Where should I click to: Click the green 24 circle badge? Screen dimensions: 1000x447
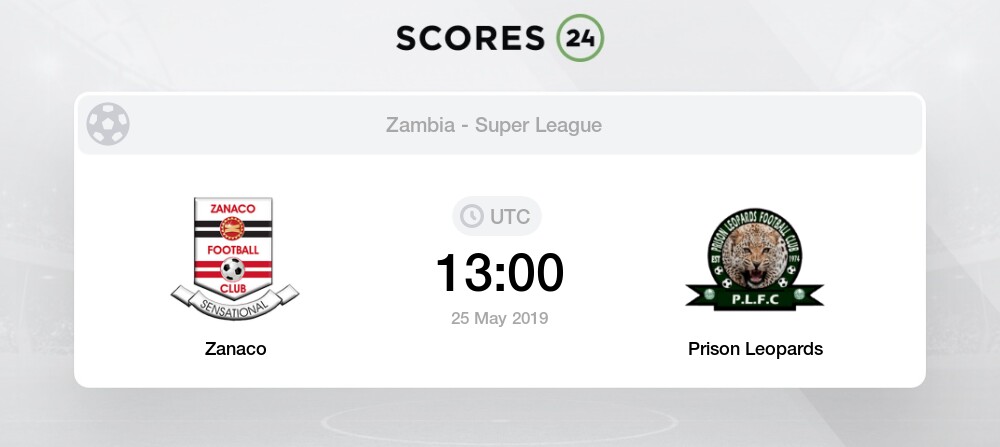click(580, 37)
